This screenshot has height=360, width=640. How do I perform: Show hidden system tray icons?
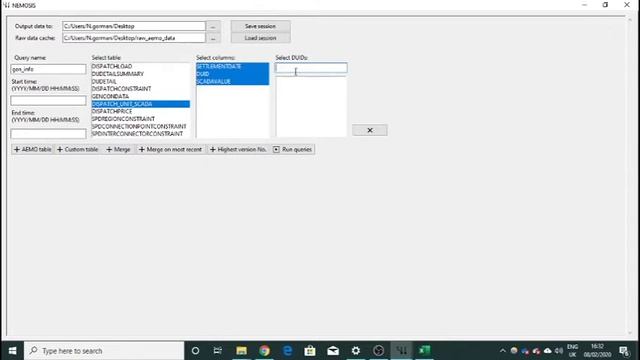pos(503,351)
